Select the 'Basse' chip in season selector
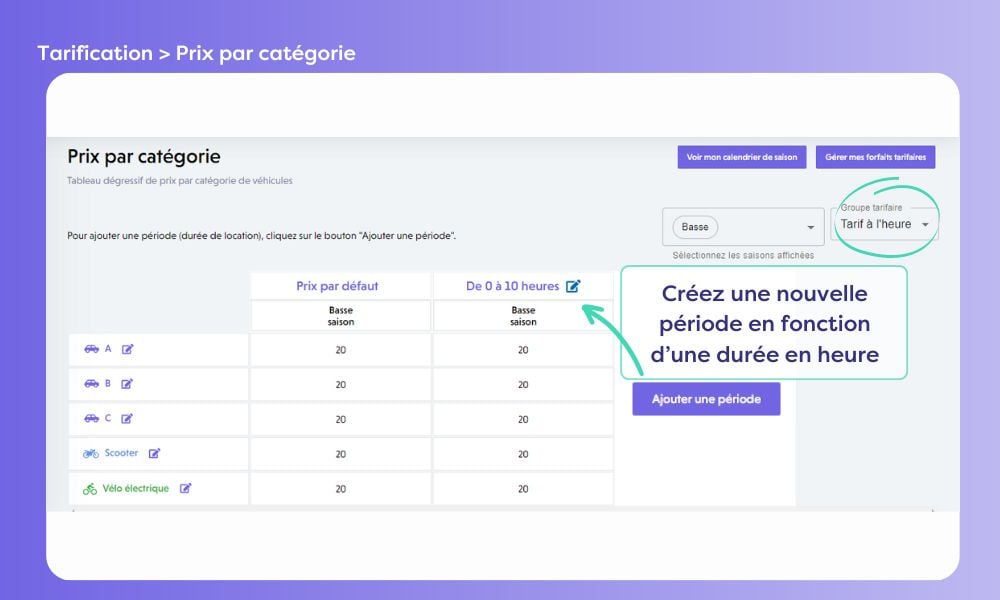 [x=695, y=227]
